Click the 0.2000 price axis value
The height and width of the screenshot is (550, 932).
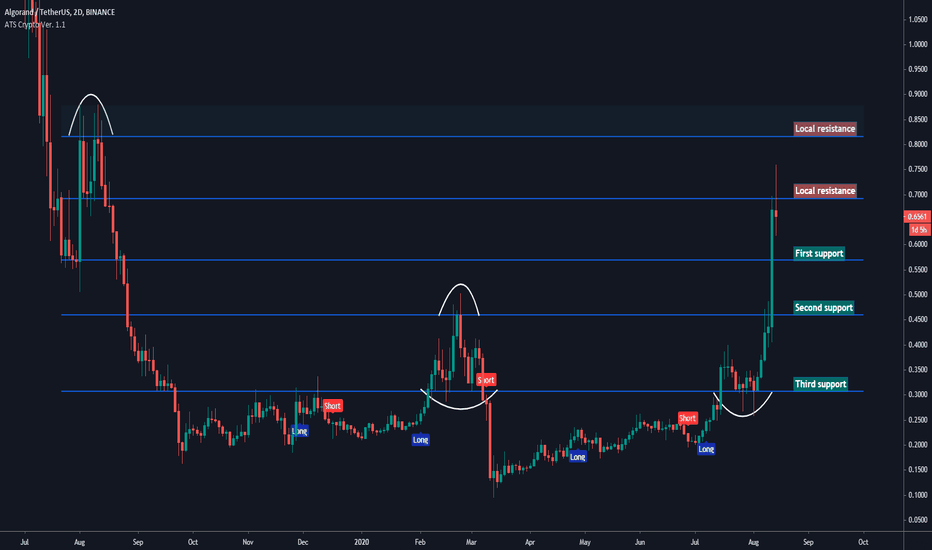(x=918, y=445)
